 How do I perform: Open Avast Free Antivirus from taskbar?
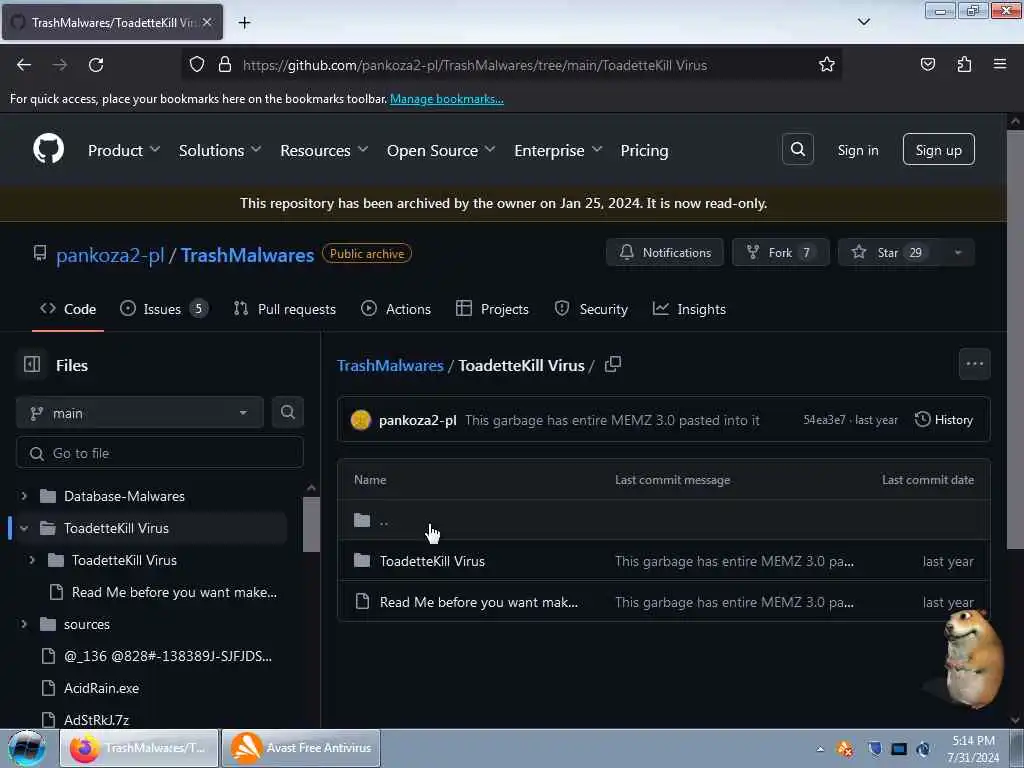[301, 748]
